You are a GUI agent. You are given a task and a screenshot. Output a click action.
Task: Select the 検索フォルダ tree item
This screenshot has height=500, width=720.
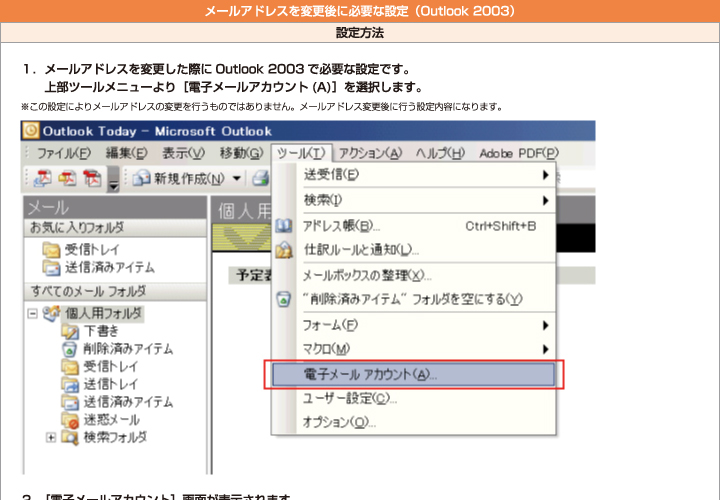[115, 437]
